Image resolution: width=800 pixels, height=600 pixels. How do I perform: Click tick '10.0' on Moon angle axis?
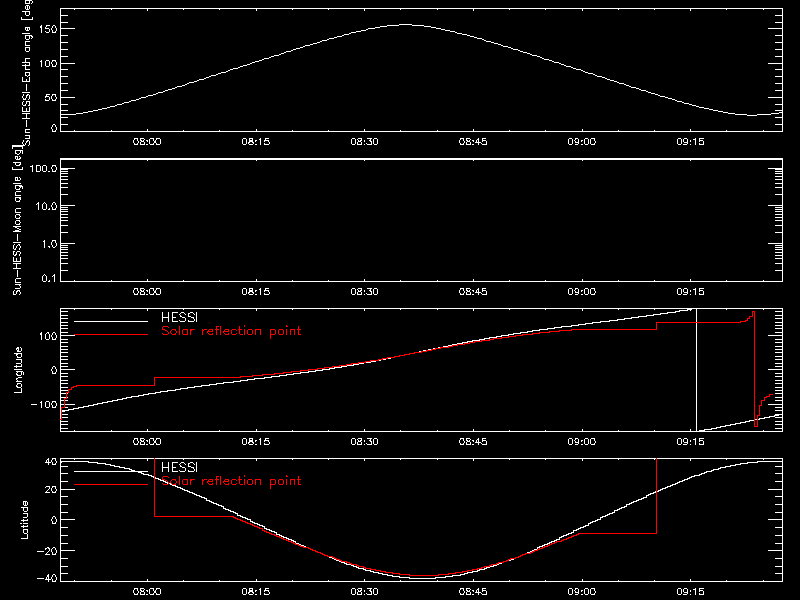[x=46, y=207]
